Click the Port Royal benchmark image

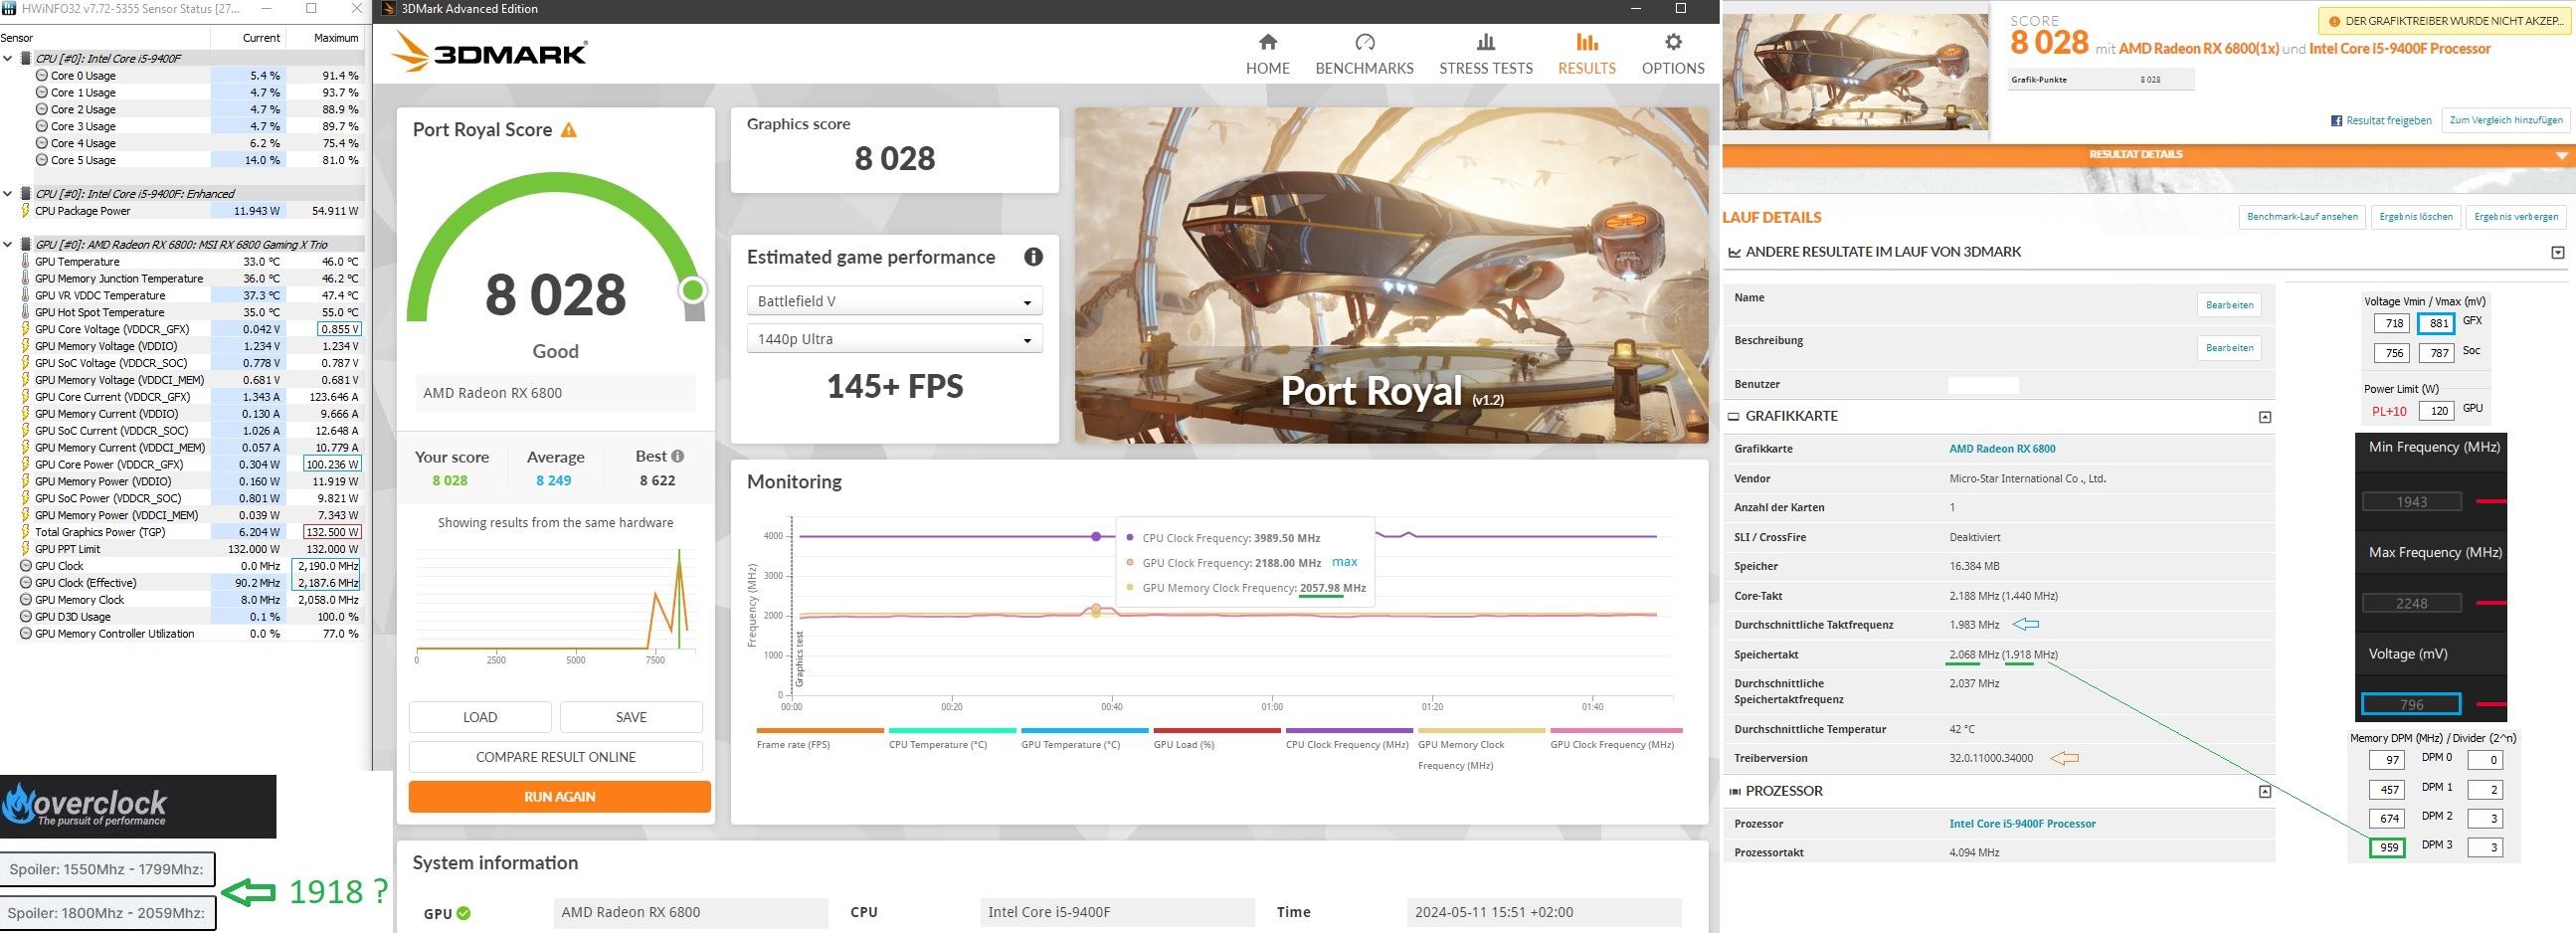click(1391, 275)
